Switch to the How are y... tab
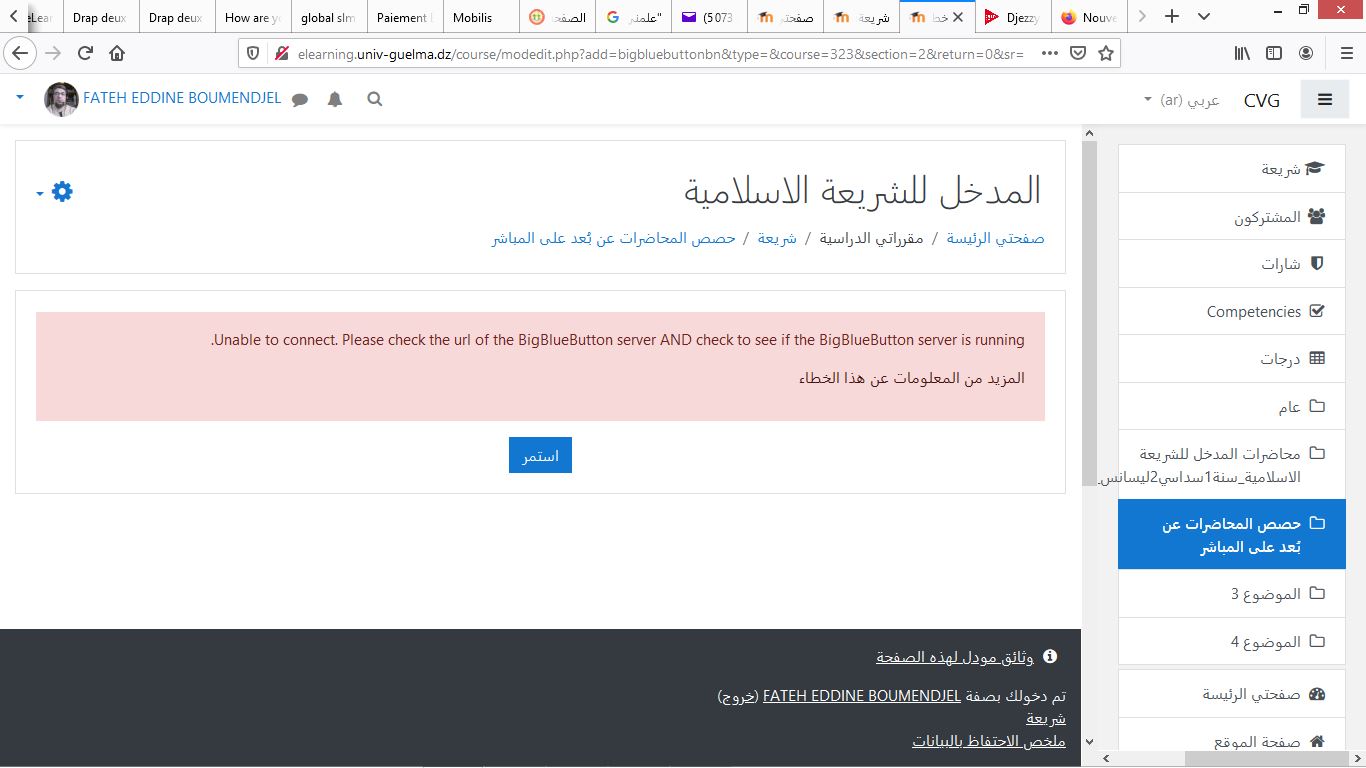This screenshot has height=768, width=1366. [x=253, y=17]
